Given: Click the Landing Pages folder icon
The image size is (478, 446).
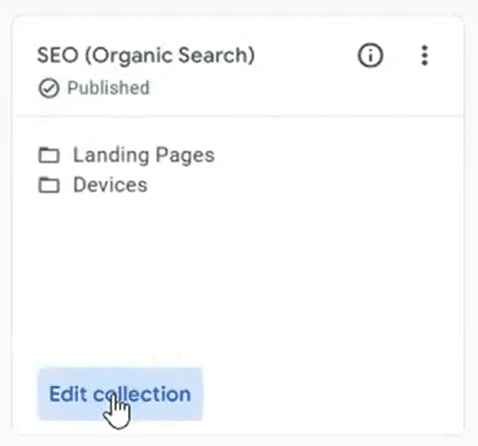Looking at the screenshot, I should (49, 155).
